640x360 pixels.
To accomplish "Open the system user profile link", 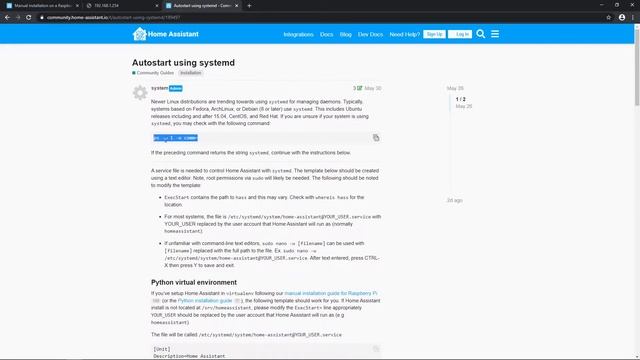I will [159, 88].
